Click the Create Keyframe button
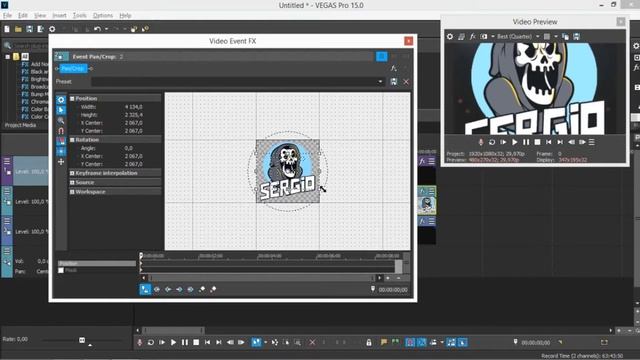Viewport: 640px width, 360px height. click(202, 289)
